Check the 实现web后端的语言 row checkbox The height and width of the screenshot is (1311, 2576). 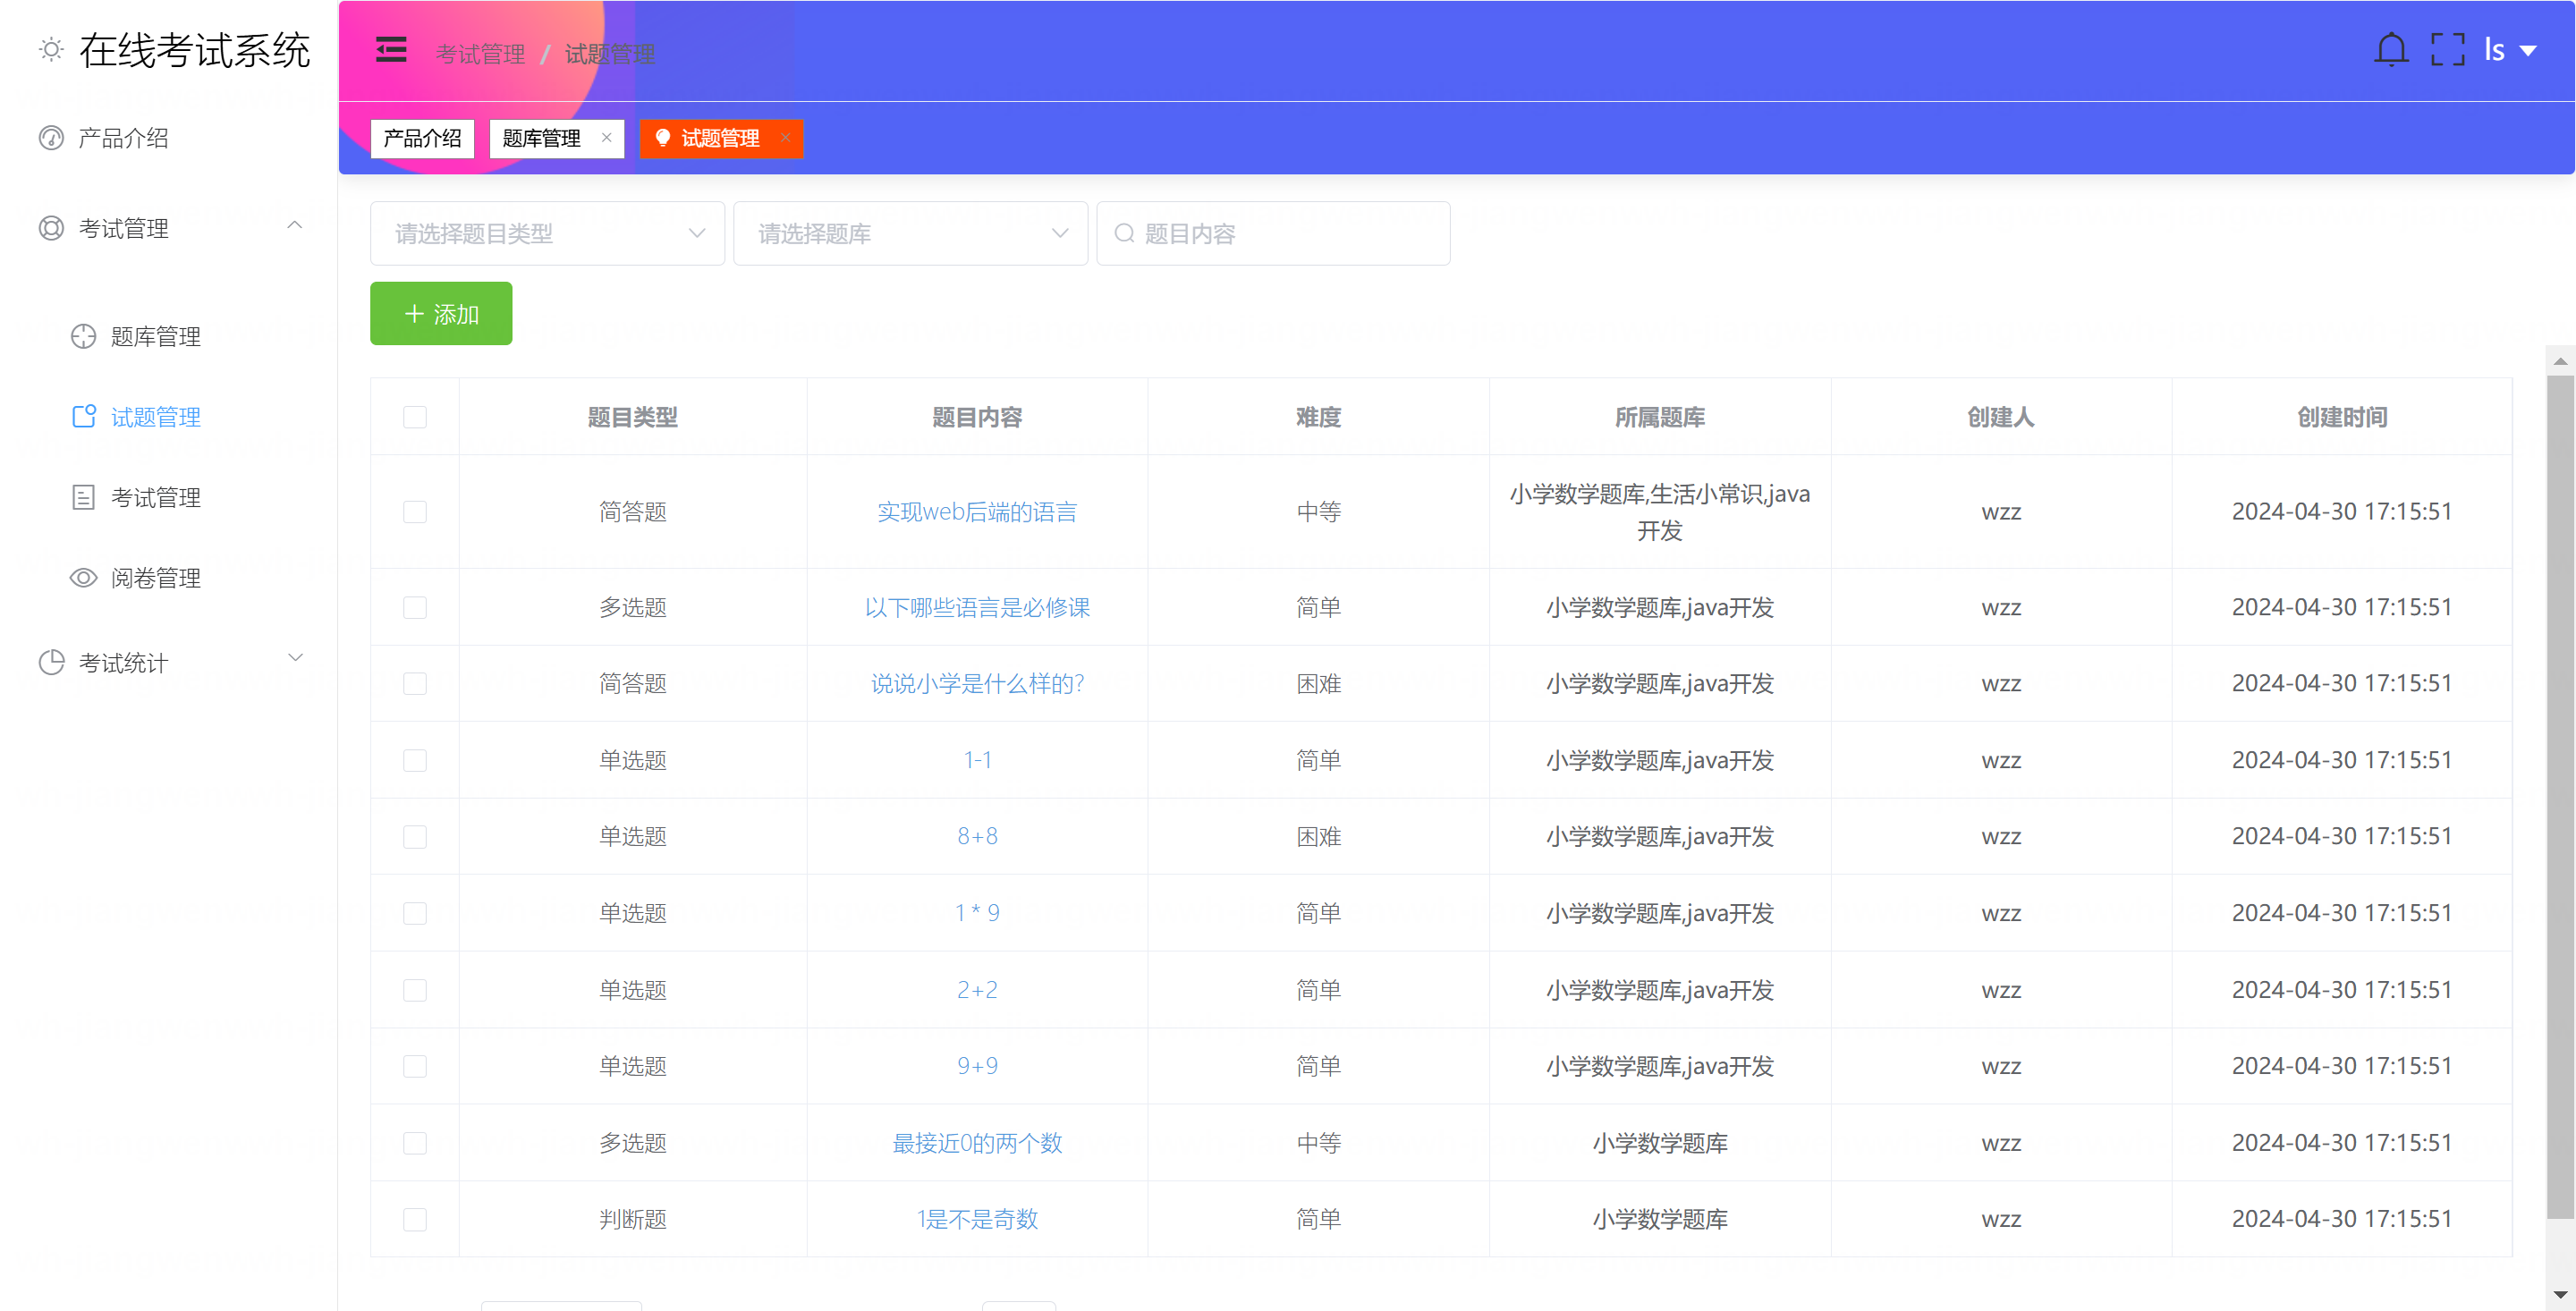tap(415, 512)
